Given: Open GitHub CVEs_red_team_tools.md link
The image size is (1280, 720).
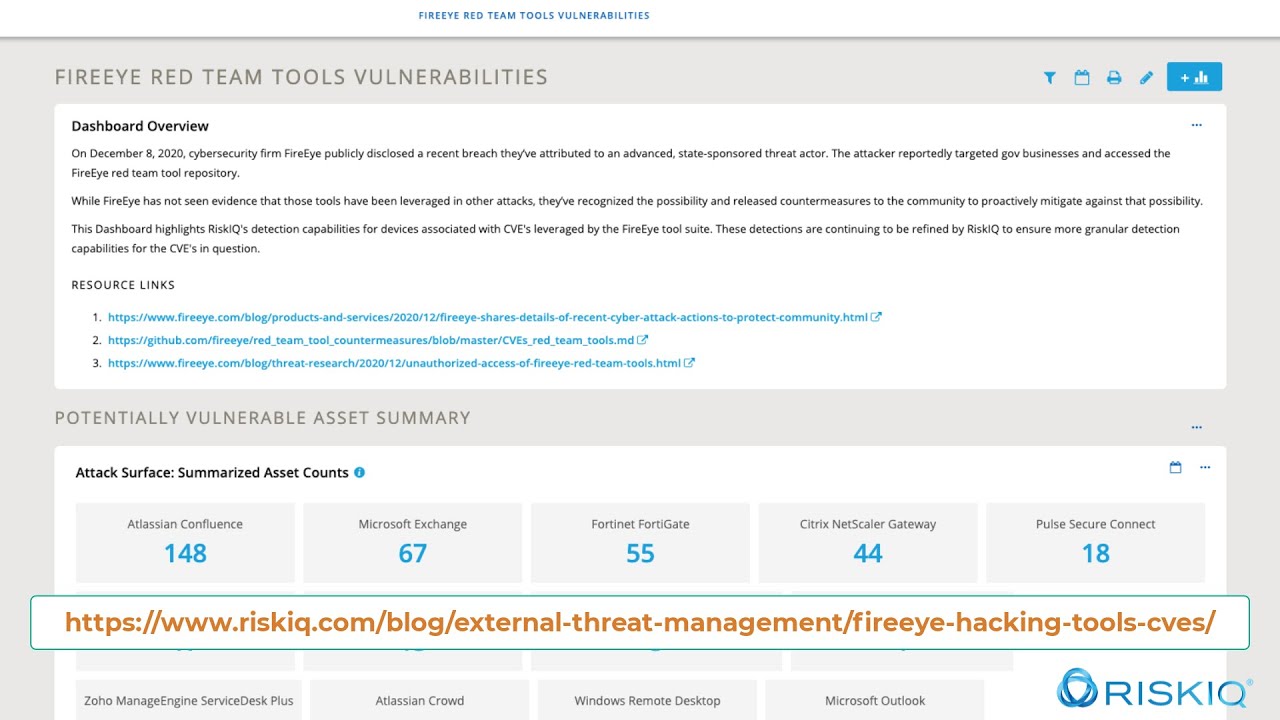Looking at the screenshot, I should (371, 340).
